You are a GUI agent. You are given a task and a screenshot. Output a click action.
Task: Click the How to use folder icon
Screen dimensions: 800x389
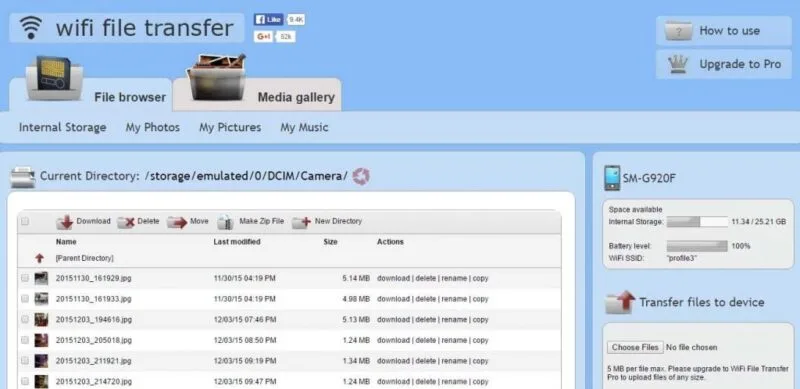[x=678, y=31]
